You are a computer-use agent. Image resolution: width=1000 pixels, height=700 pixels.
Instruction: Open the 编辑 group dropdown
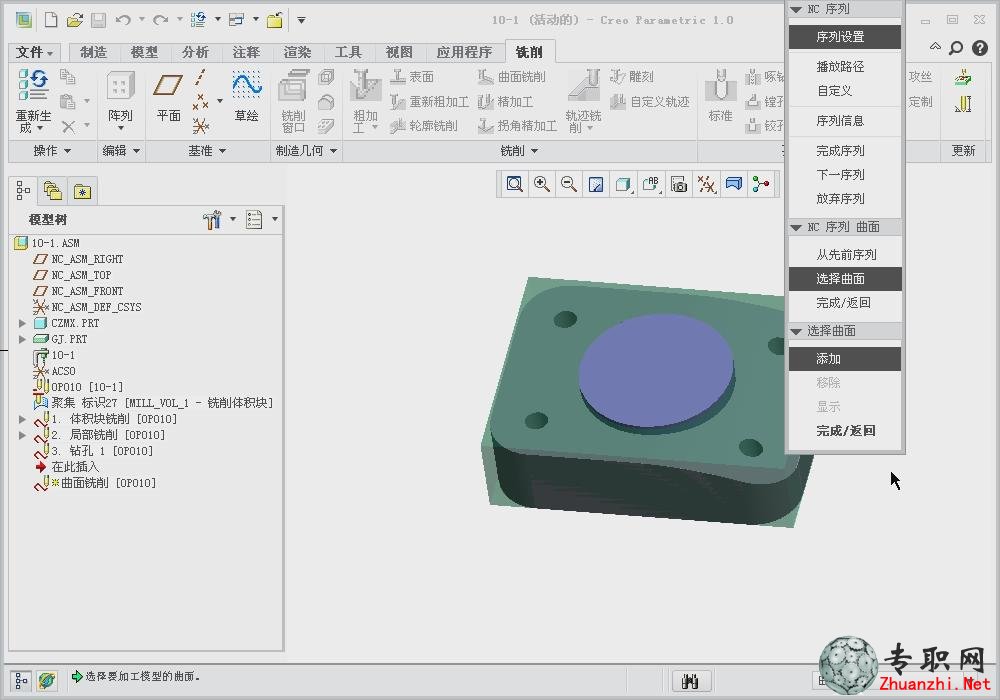(121, 151)
